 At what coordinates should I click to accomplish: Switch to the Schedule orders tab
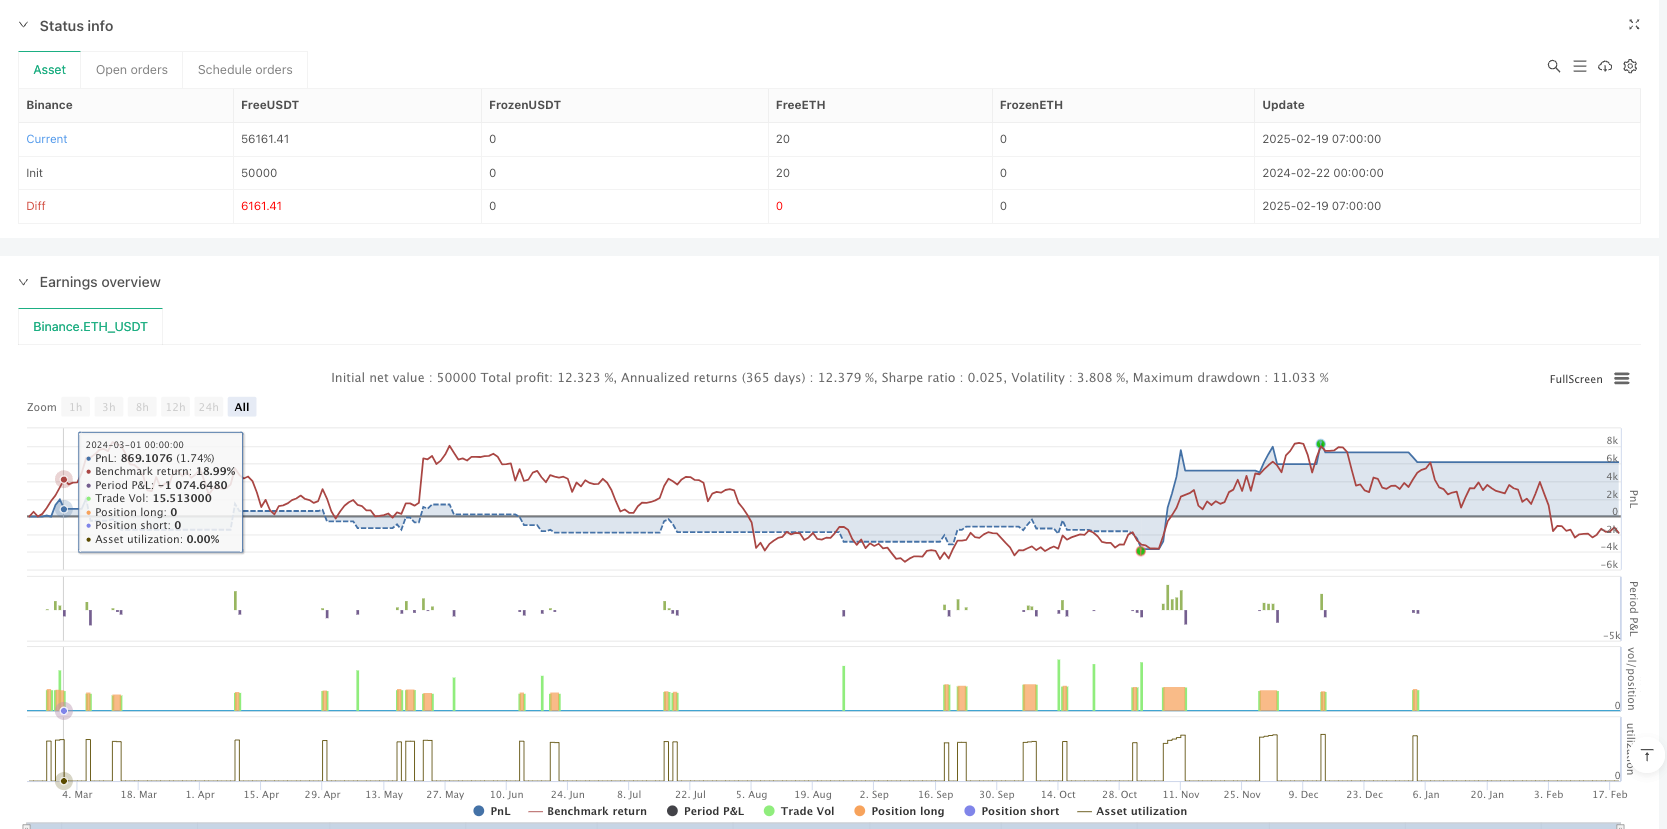pyautogui.click(x=245, y=70)
